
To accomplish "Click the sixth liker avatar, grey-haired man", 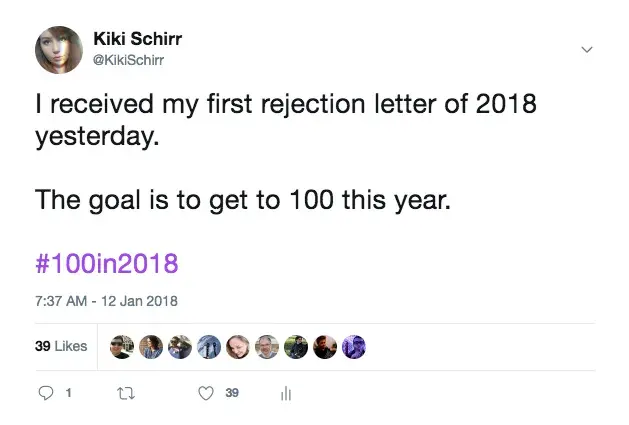I will click(x=267, y=347).
